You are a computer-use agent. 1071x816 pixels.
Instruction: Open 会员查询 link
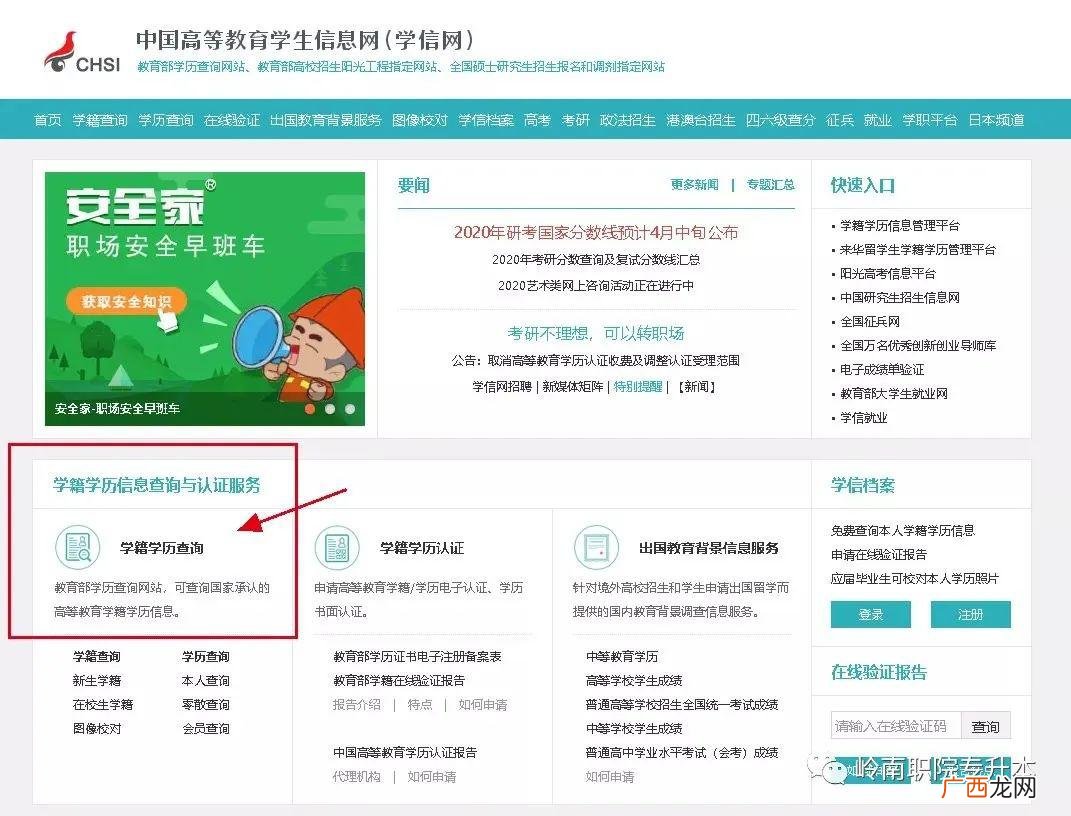[206, 729]
